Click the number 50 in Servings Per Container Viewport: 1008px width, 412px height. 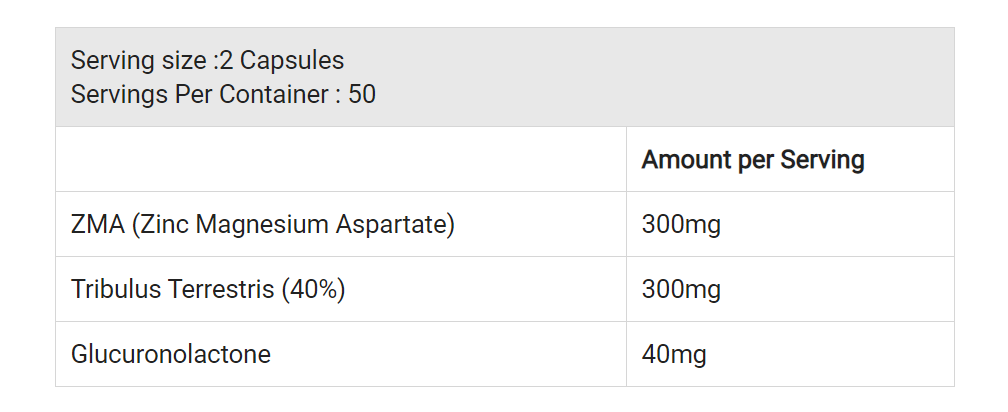tap(362, 95)
